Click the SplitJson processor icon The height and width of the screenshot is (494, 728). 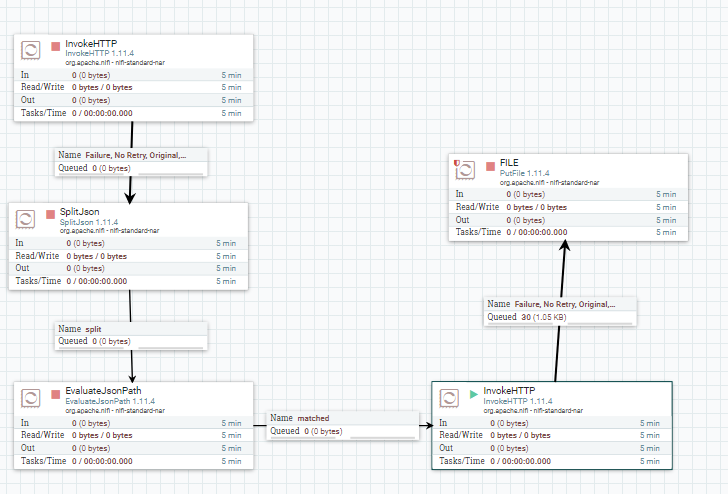click(25, 219)
